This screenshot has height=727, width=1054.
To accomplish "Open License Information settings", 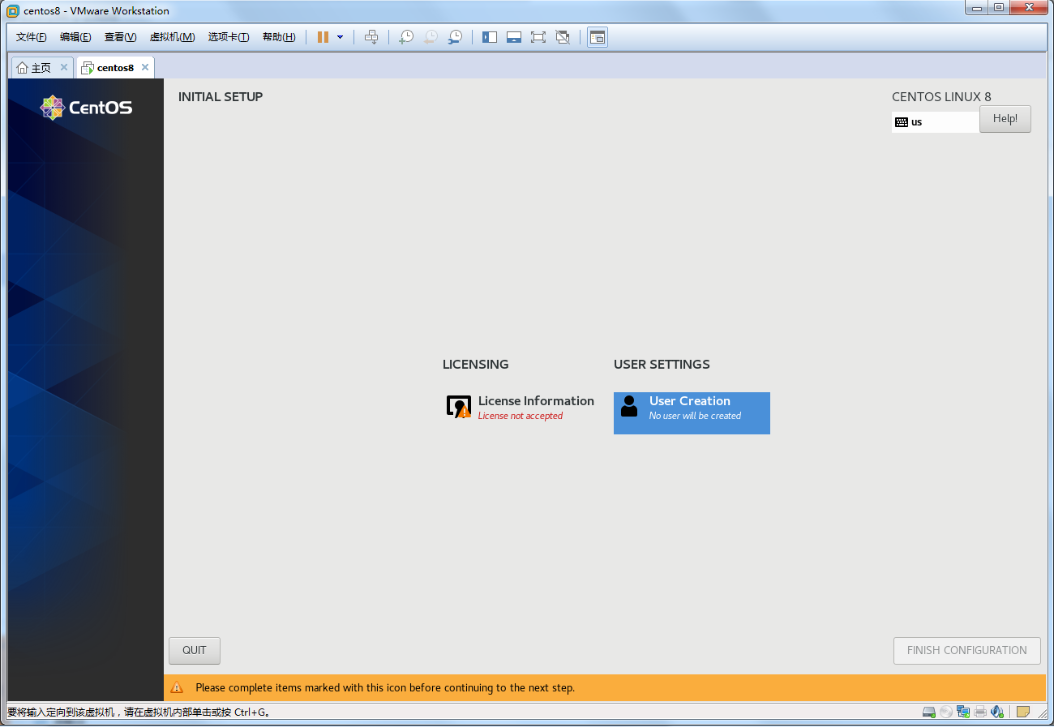I will 520,407.
